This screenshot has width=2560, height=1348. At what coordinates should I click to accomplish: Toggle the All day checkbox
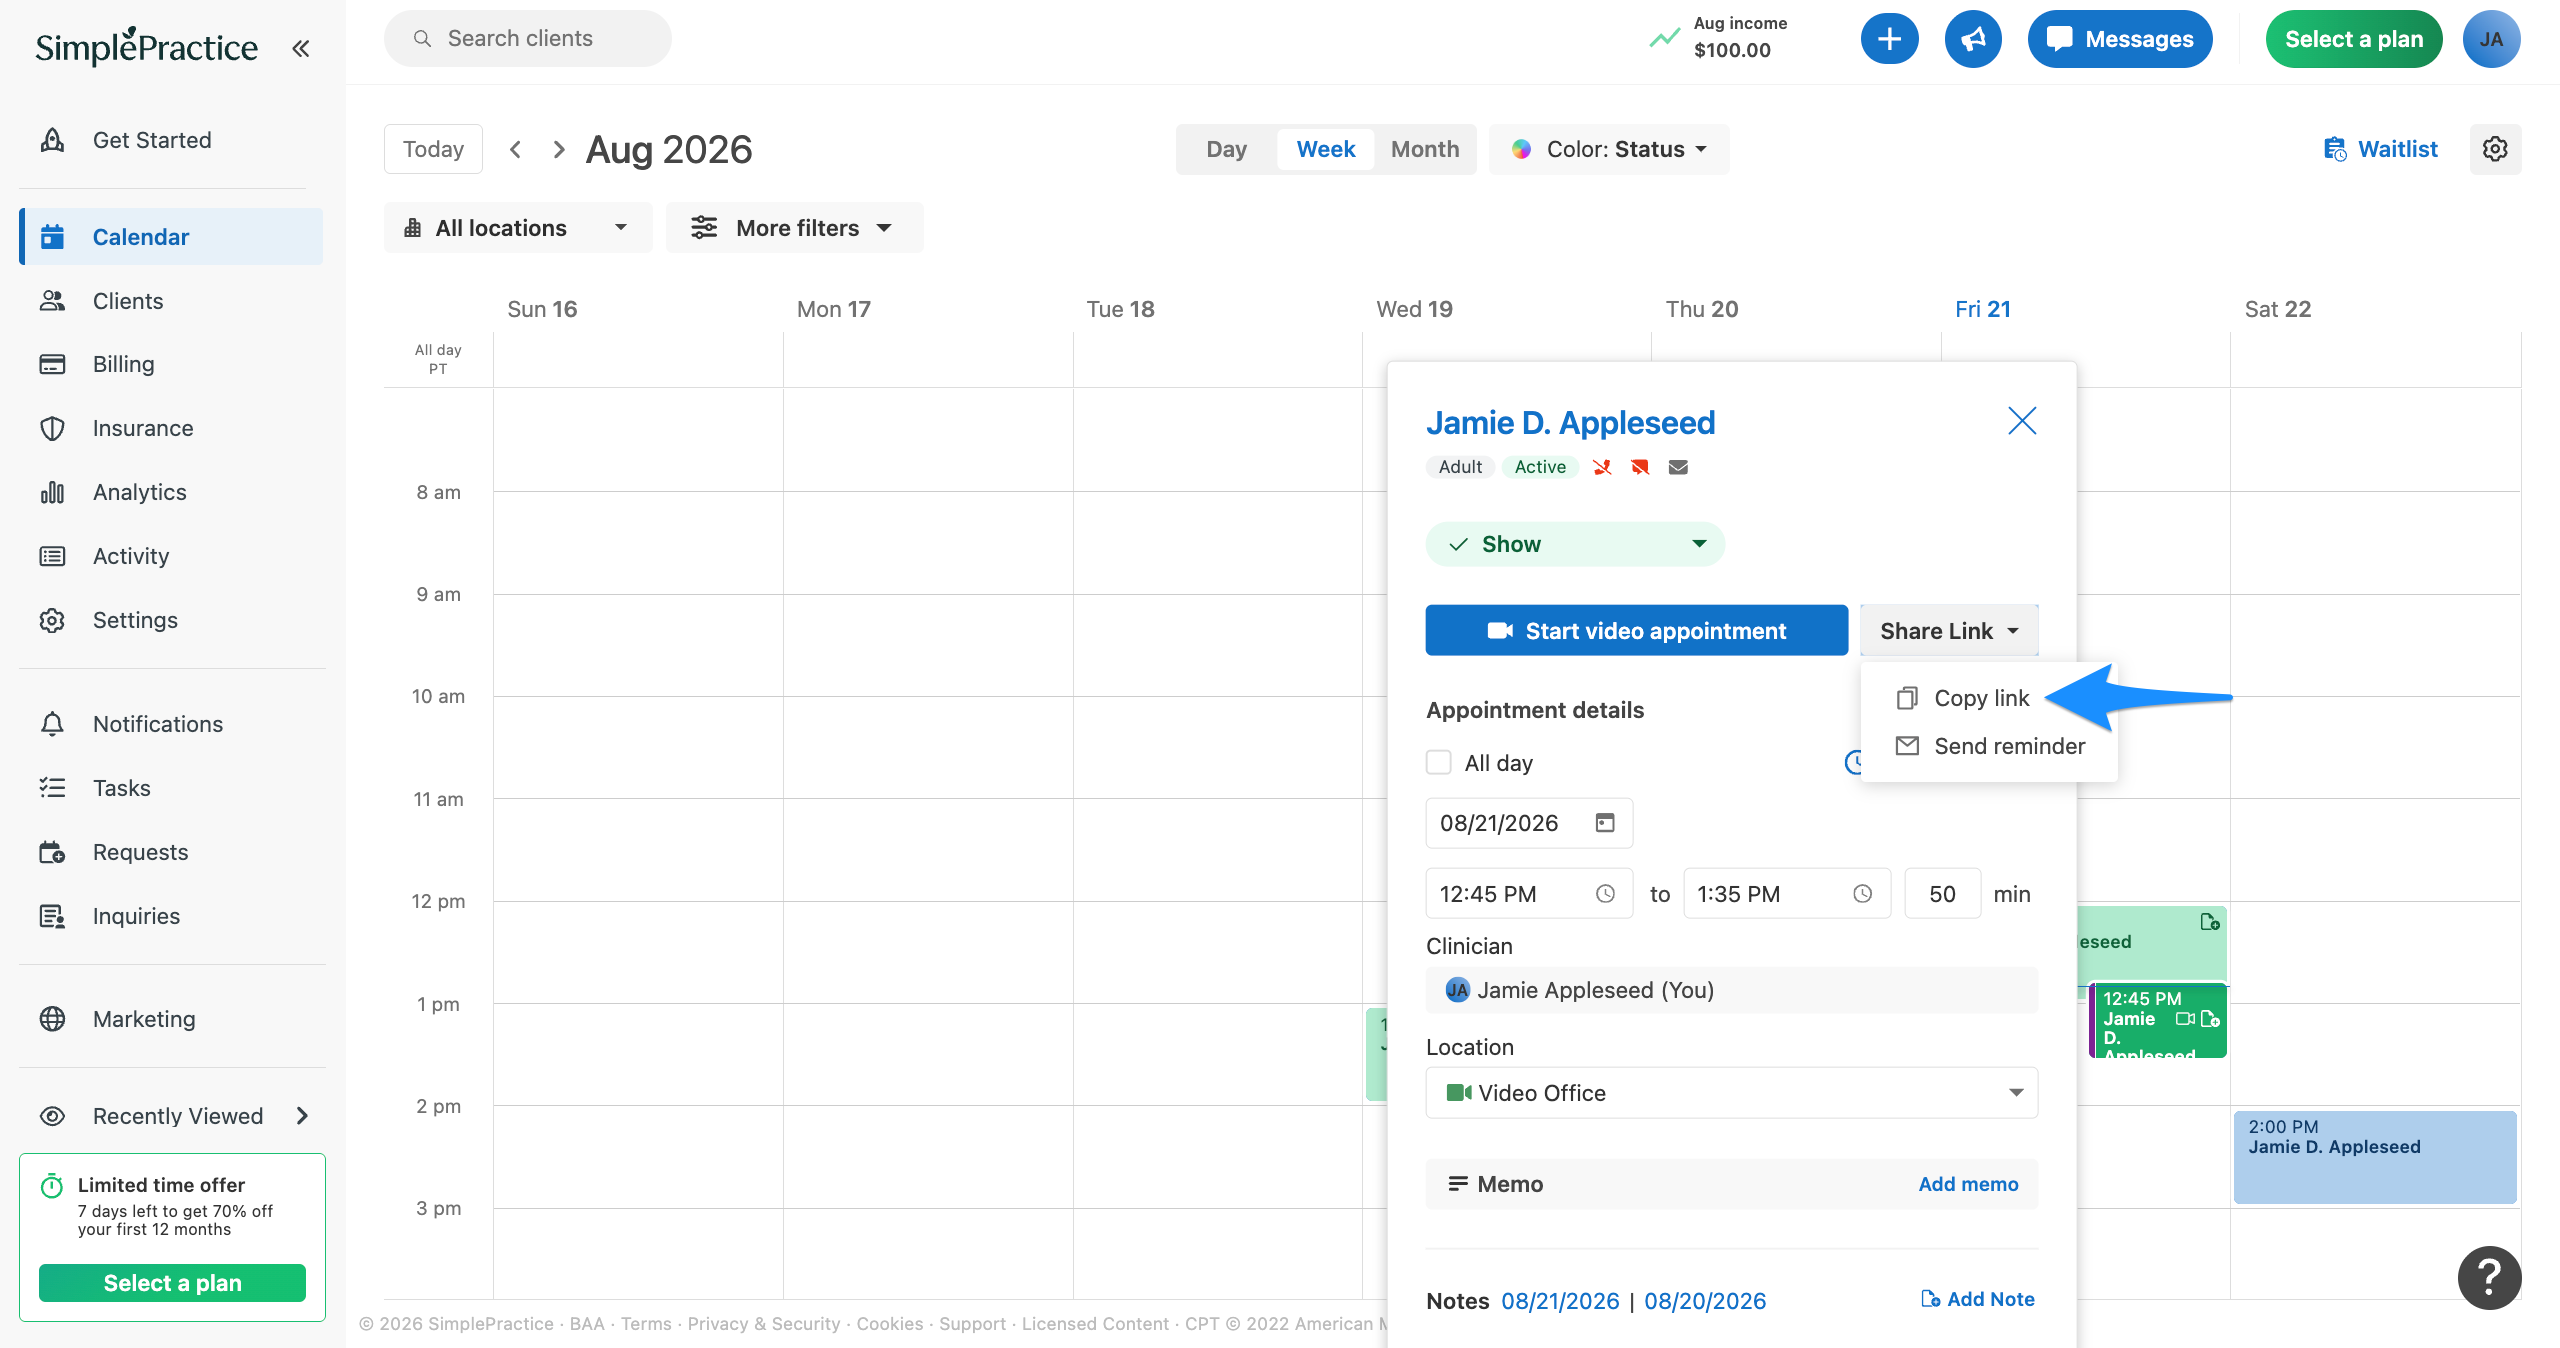1438,763
